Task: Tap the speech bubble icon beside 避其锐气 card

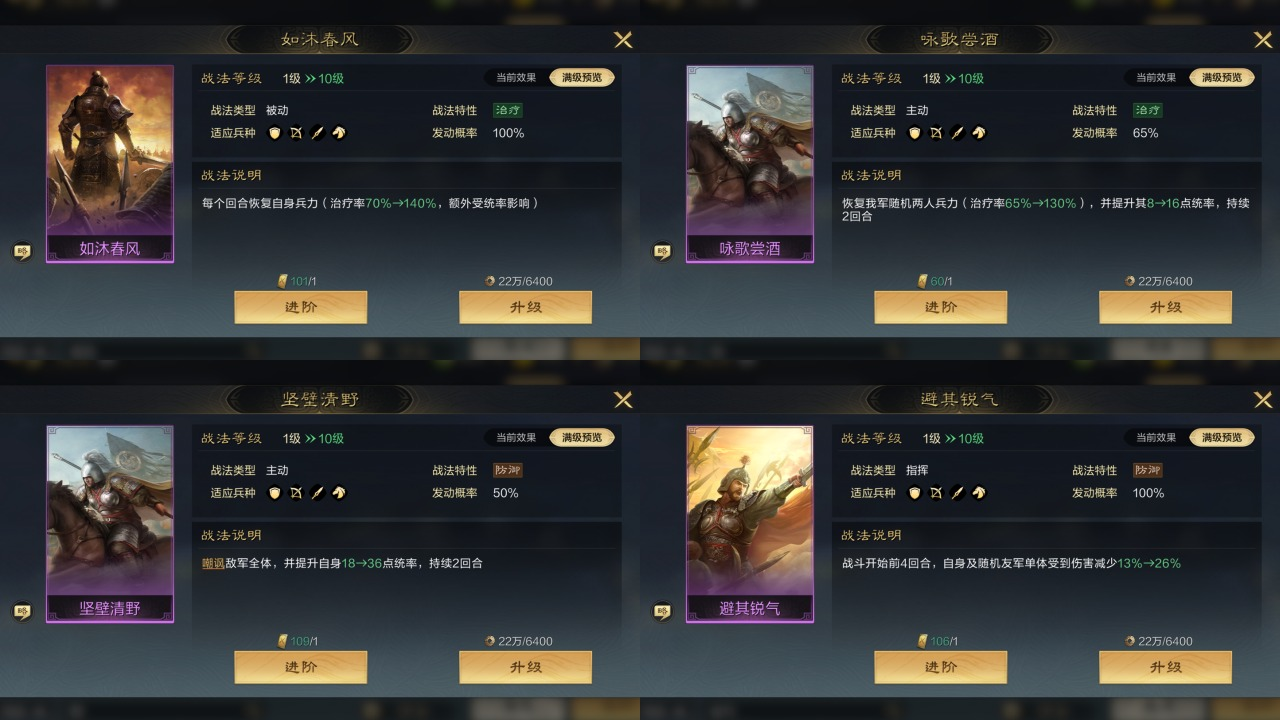Action: [x=661, y=611]
